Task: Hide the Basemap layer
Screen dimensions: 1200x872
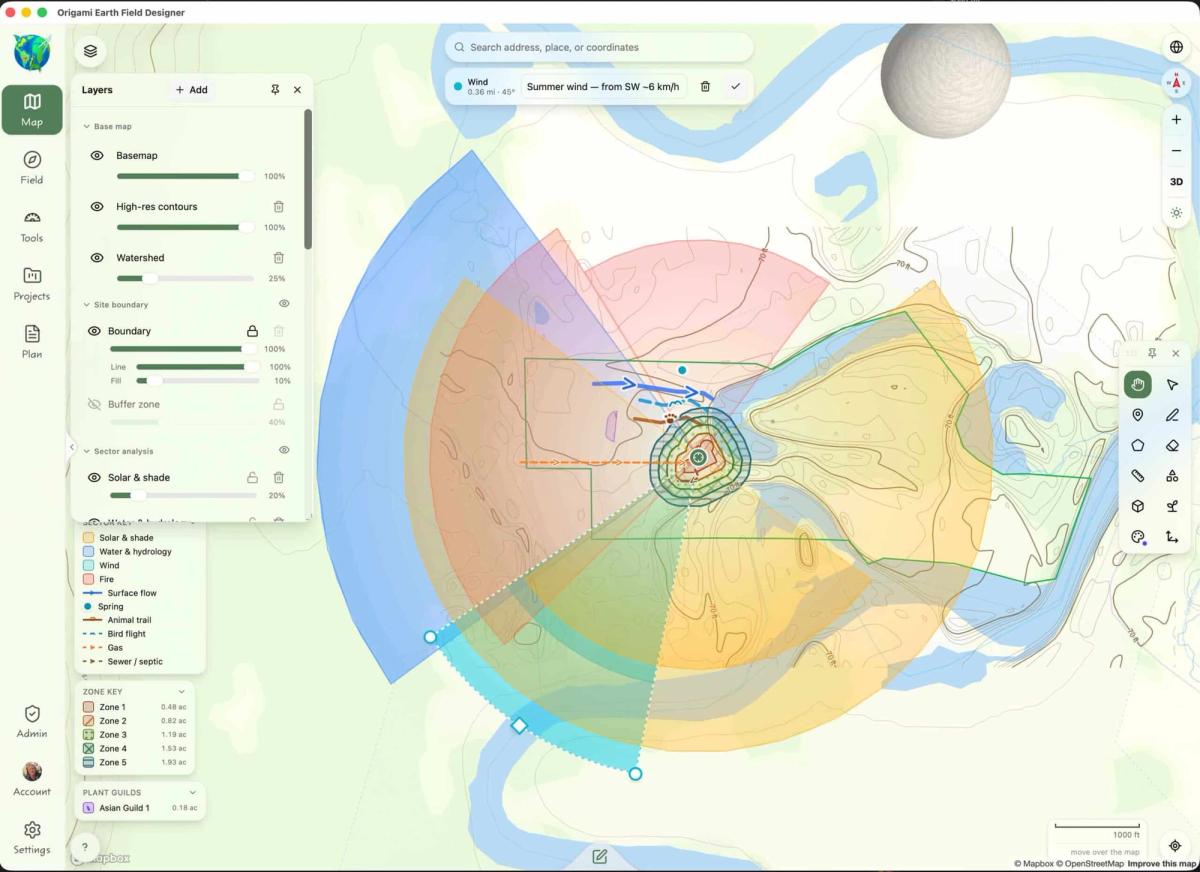Action: pos(97,156)
